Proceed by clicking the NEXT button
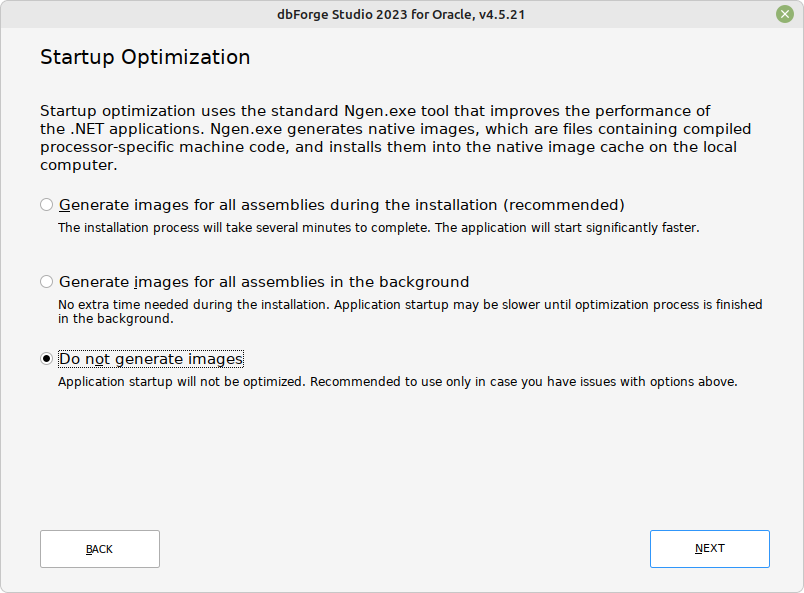The image size is (804, 593). pos(710,549)
